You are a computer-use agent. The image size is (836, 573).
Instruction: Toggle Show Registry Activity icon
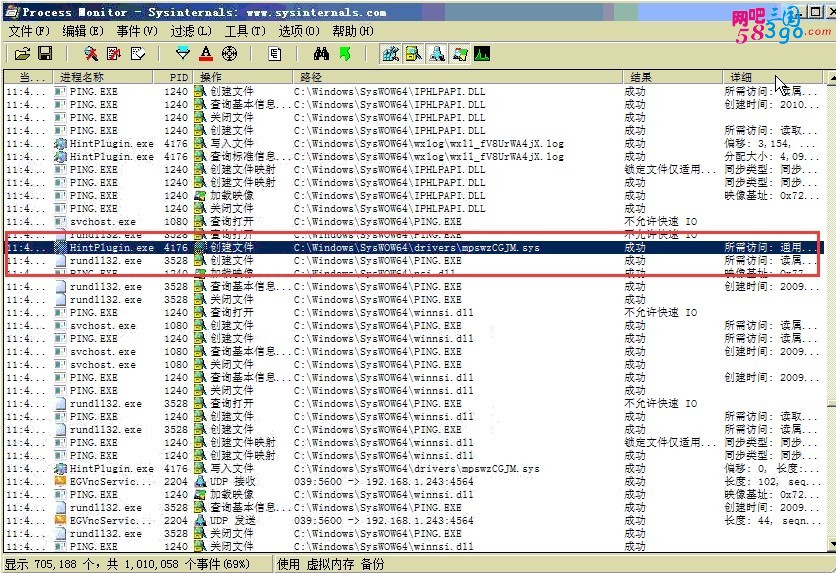(x=391, y=53)
